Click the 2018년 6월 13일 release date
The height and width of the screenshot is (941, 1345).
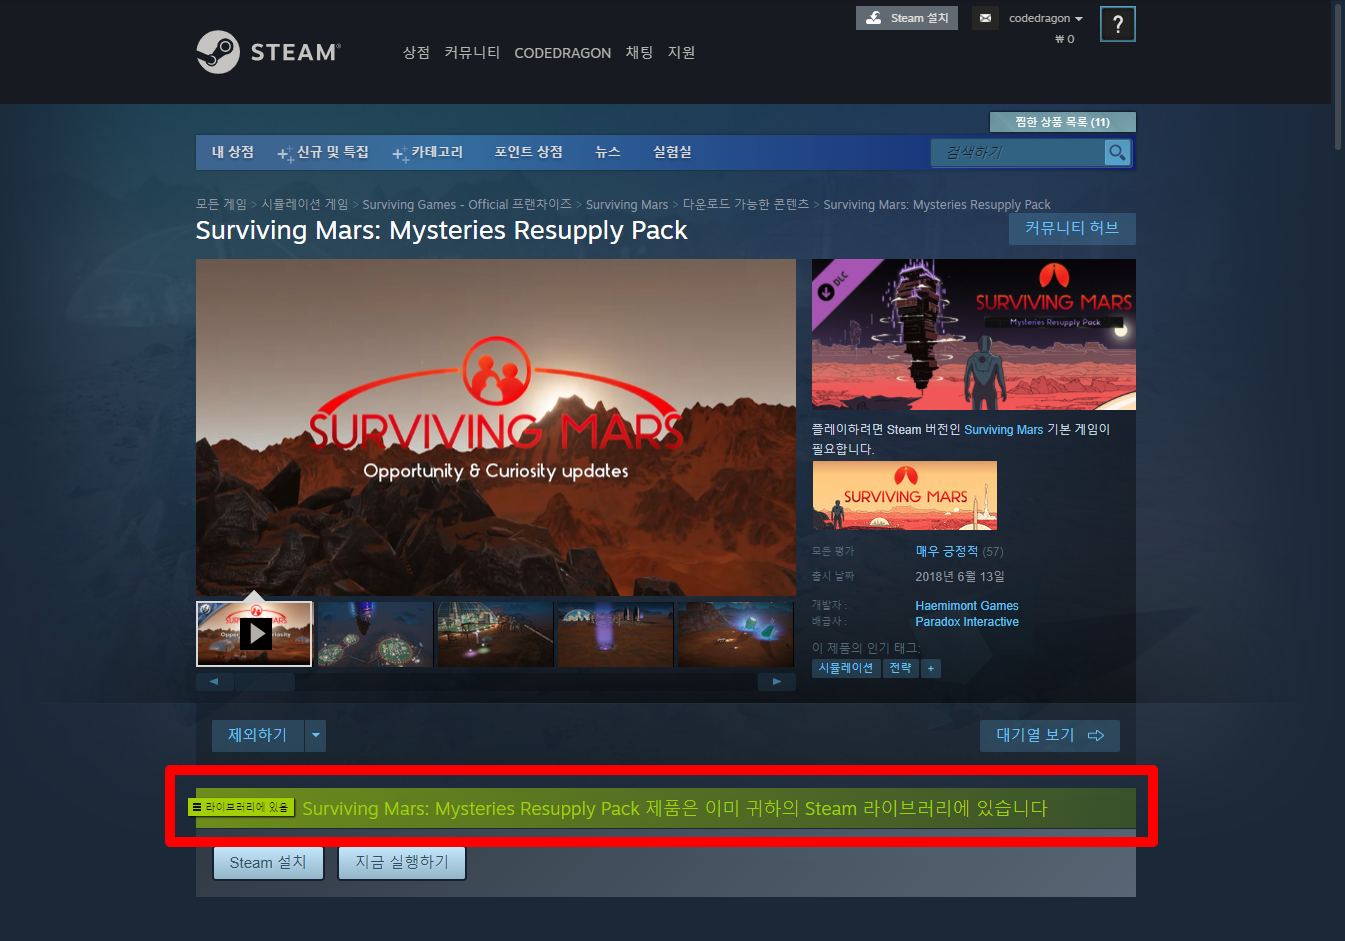(960, 576)
